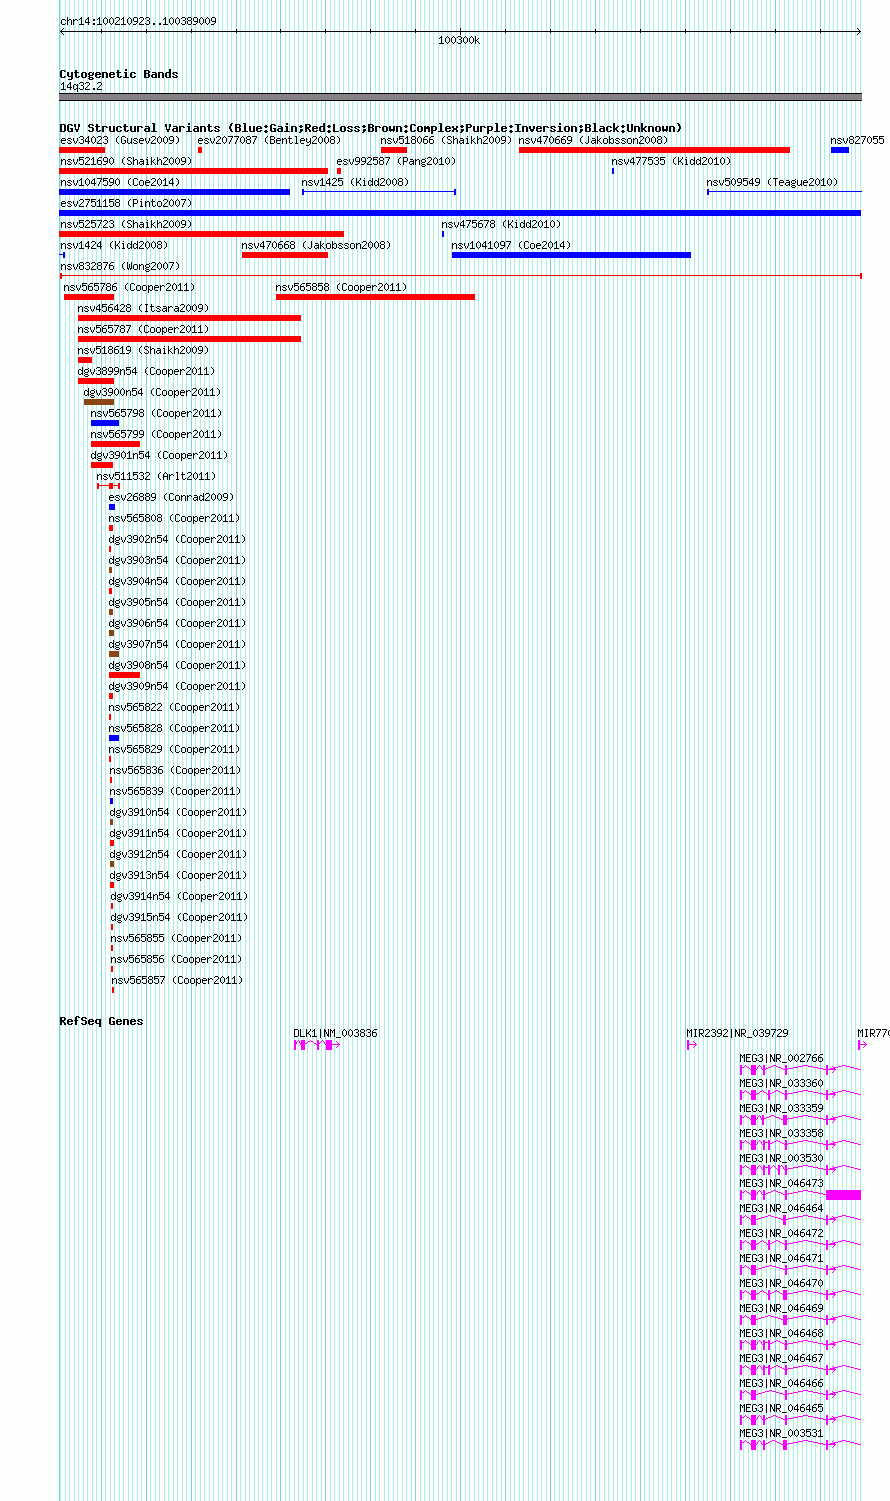Click the nsv511532 (Arlt2011) label
Viewport: 890px width, 1501px height.
coord(156,476)
